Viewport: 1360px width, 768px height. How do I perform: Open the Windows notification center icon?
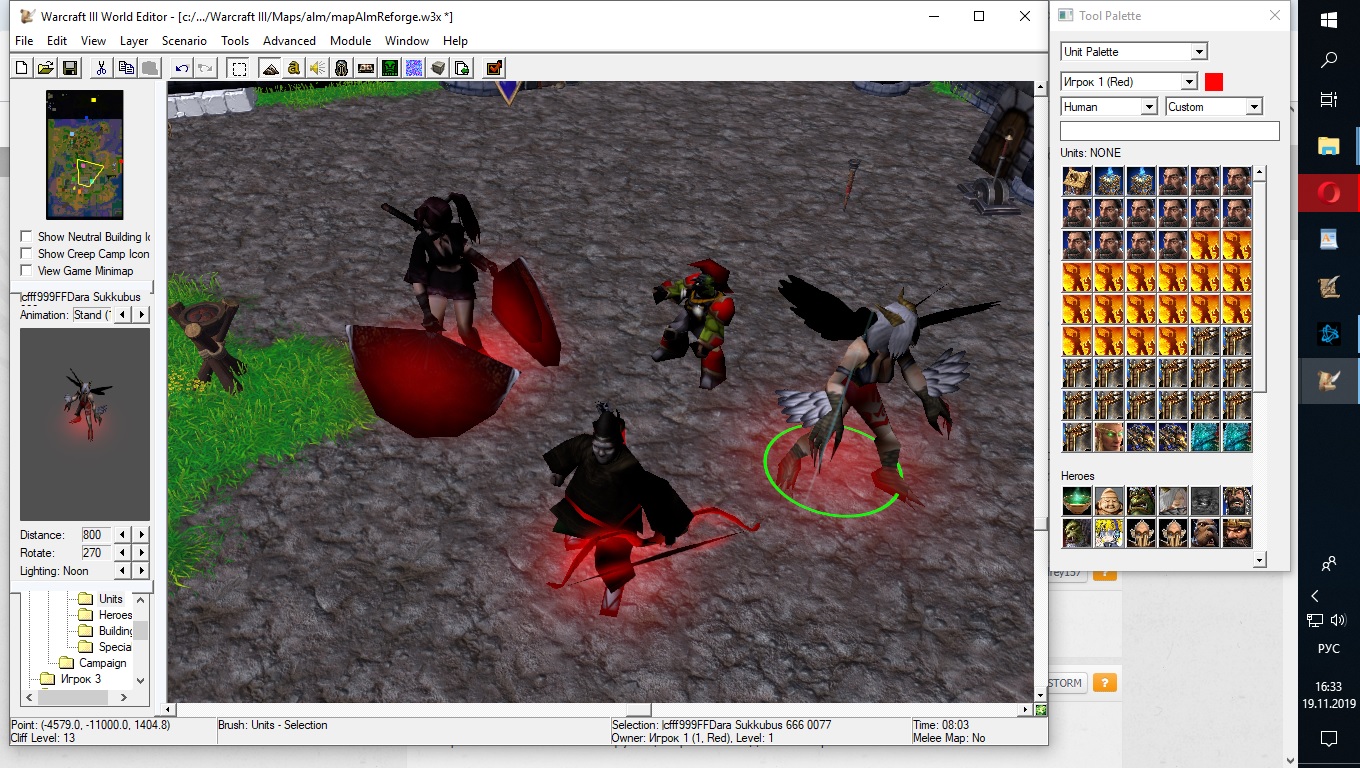1329,739
